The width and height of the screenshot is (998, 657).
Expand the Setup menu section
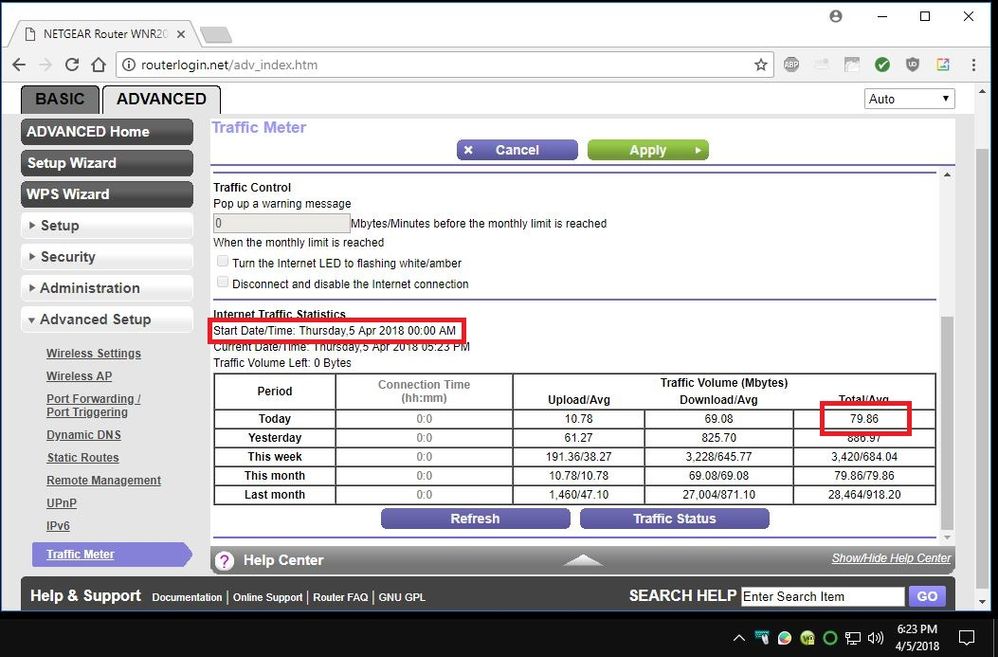[106, 226]
